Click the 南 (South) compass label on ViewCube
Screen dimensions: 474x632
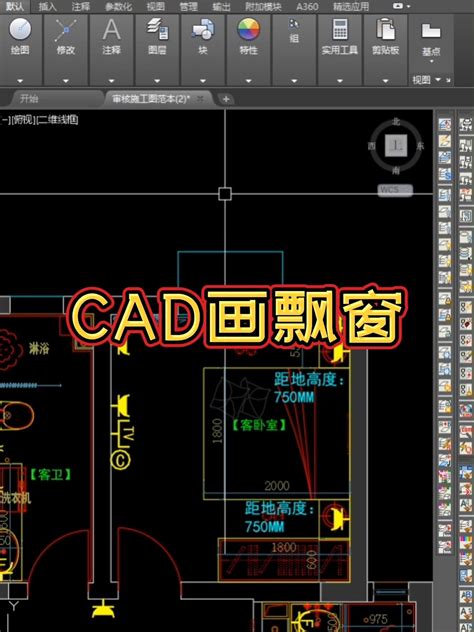pyautogui.click(x=396, y=171)
